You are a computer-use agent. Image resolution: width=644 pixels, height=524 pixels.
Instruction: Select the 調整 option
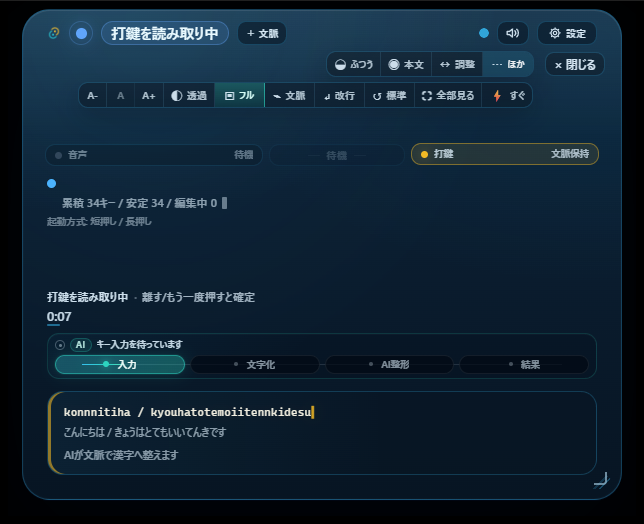(x=457, y=64)
